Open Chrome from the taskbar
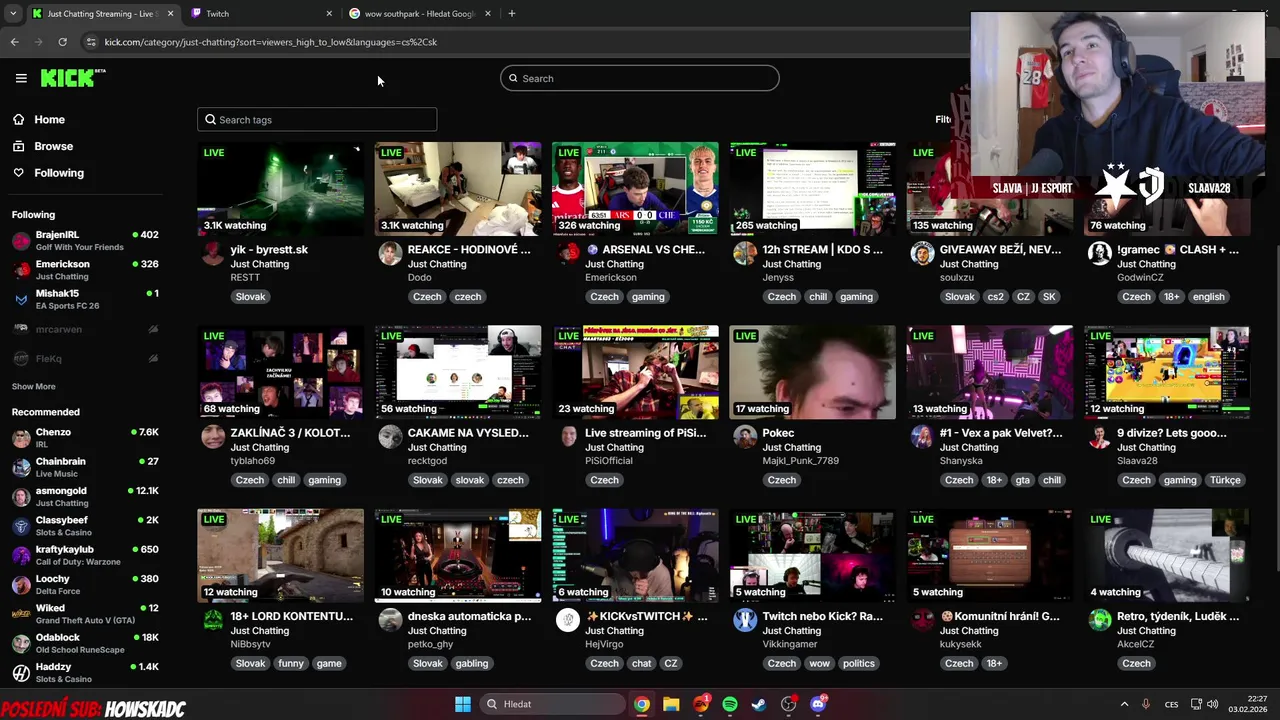 pos(642,704)
